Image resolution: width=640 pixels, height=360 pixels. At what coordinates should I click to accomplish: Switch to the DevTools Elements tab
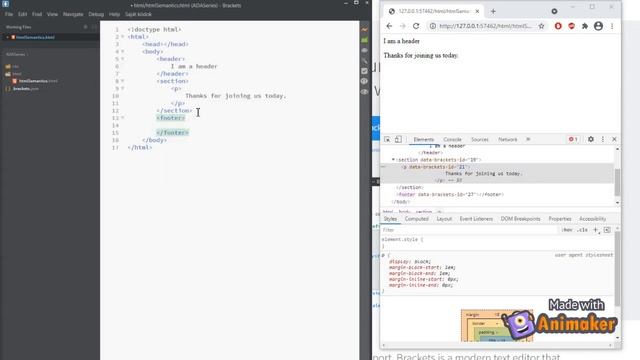click(424, 140)
